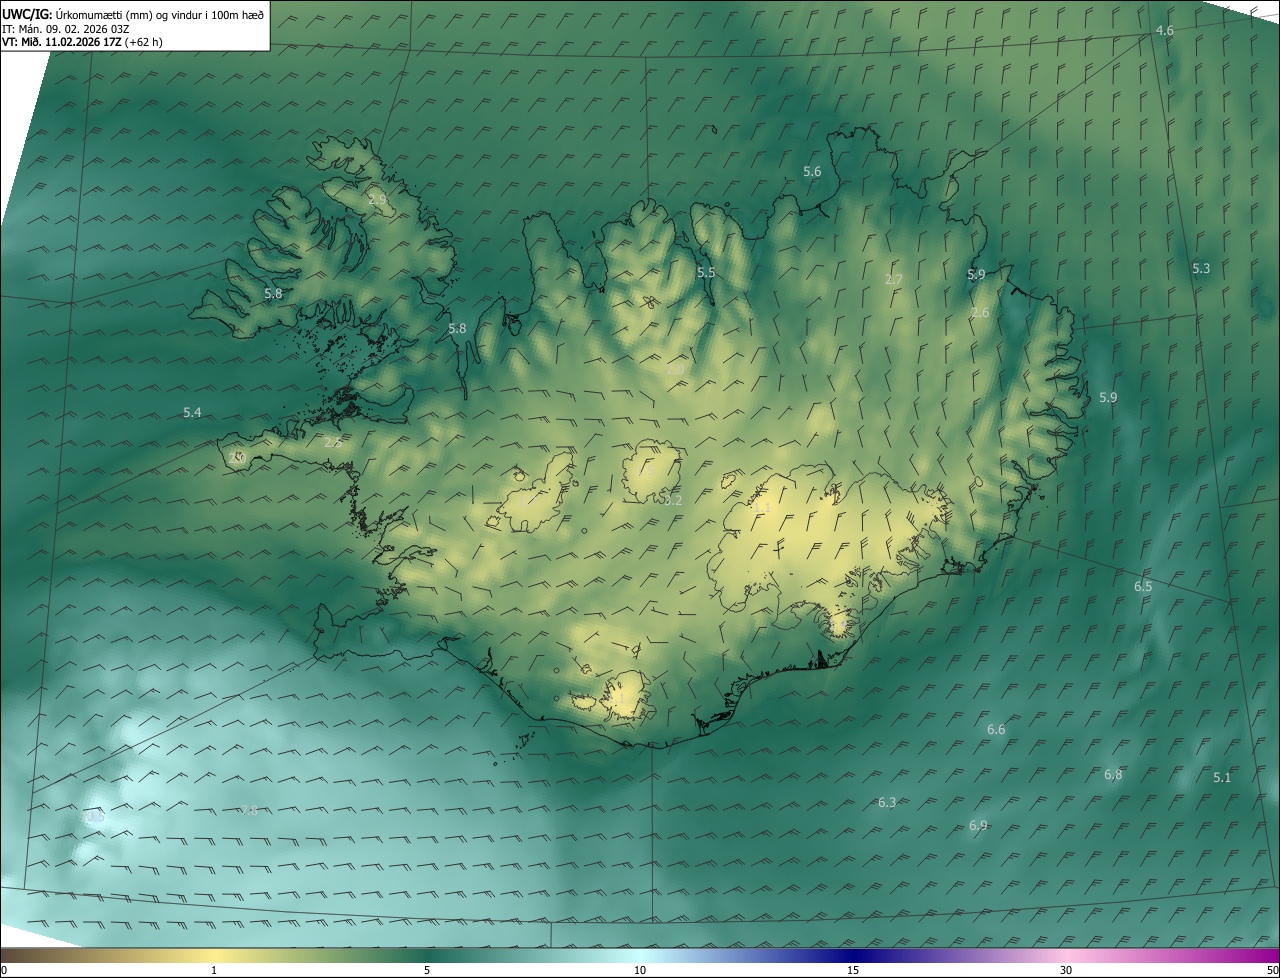Pick the 5.5 value label
The height and width of the screenshot is (978, 1280).
click(706, 273)
